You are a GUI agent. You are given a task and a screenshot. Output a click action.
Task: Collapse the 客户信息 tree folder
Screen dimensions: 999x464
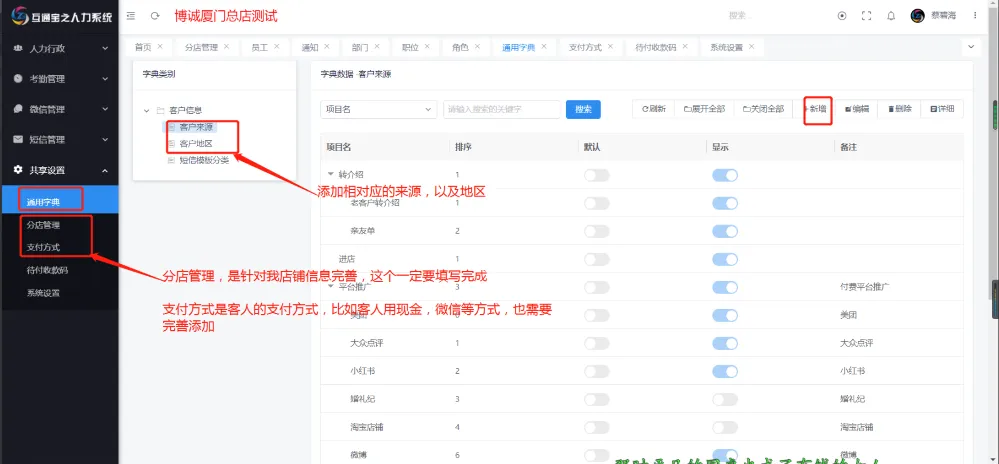[146, 110]
